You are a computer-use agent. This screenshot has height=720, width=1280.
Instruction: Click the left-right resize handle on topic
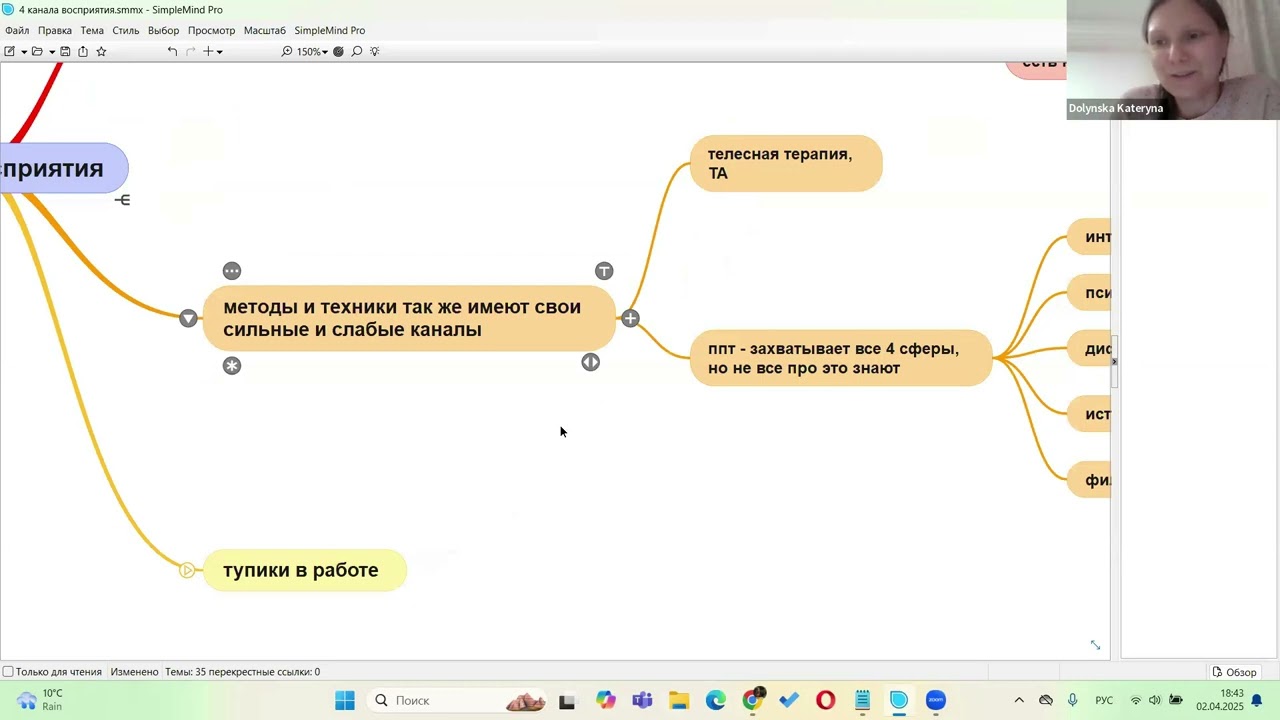pyautogui.click(x=591, y=362)
